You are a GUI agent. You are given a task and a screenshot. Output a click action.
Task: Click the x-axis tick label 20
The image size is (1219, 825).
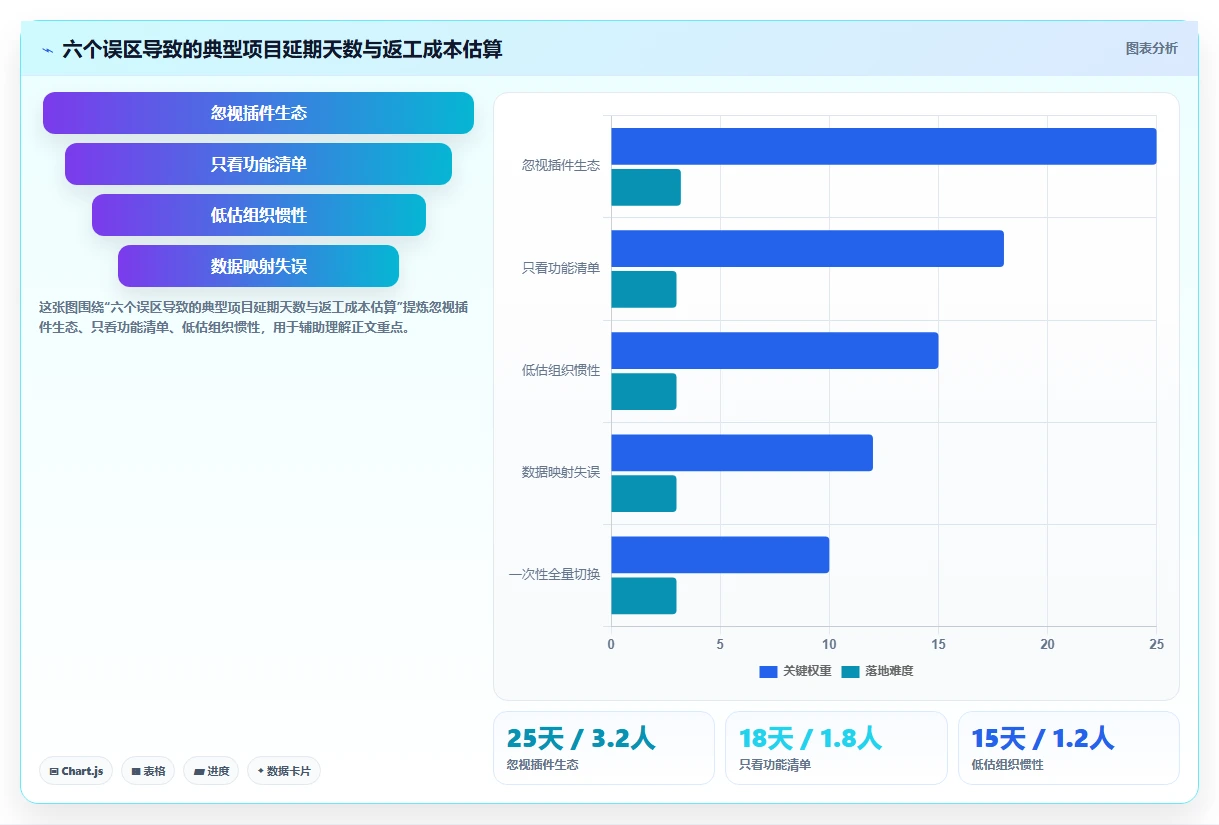(1047, 644)
